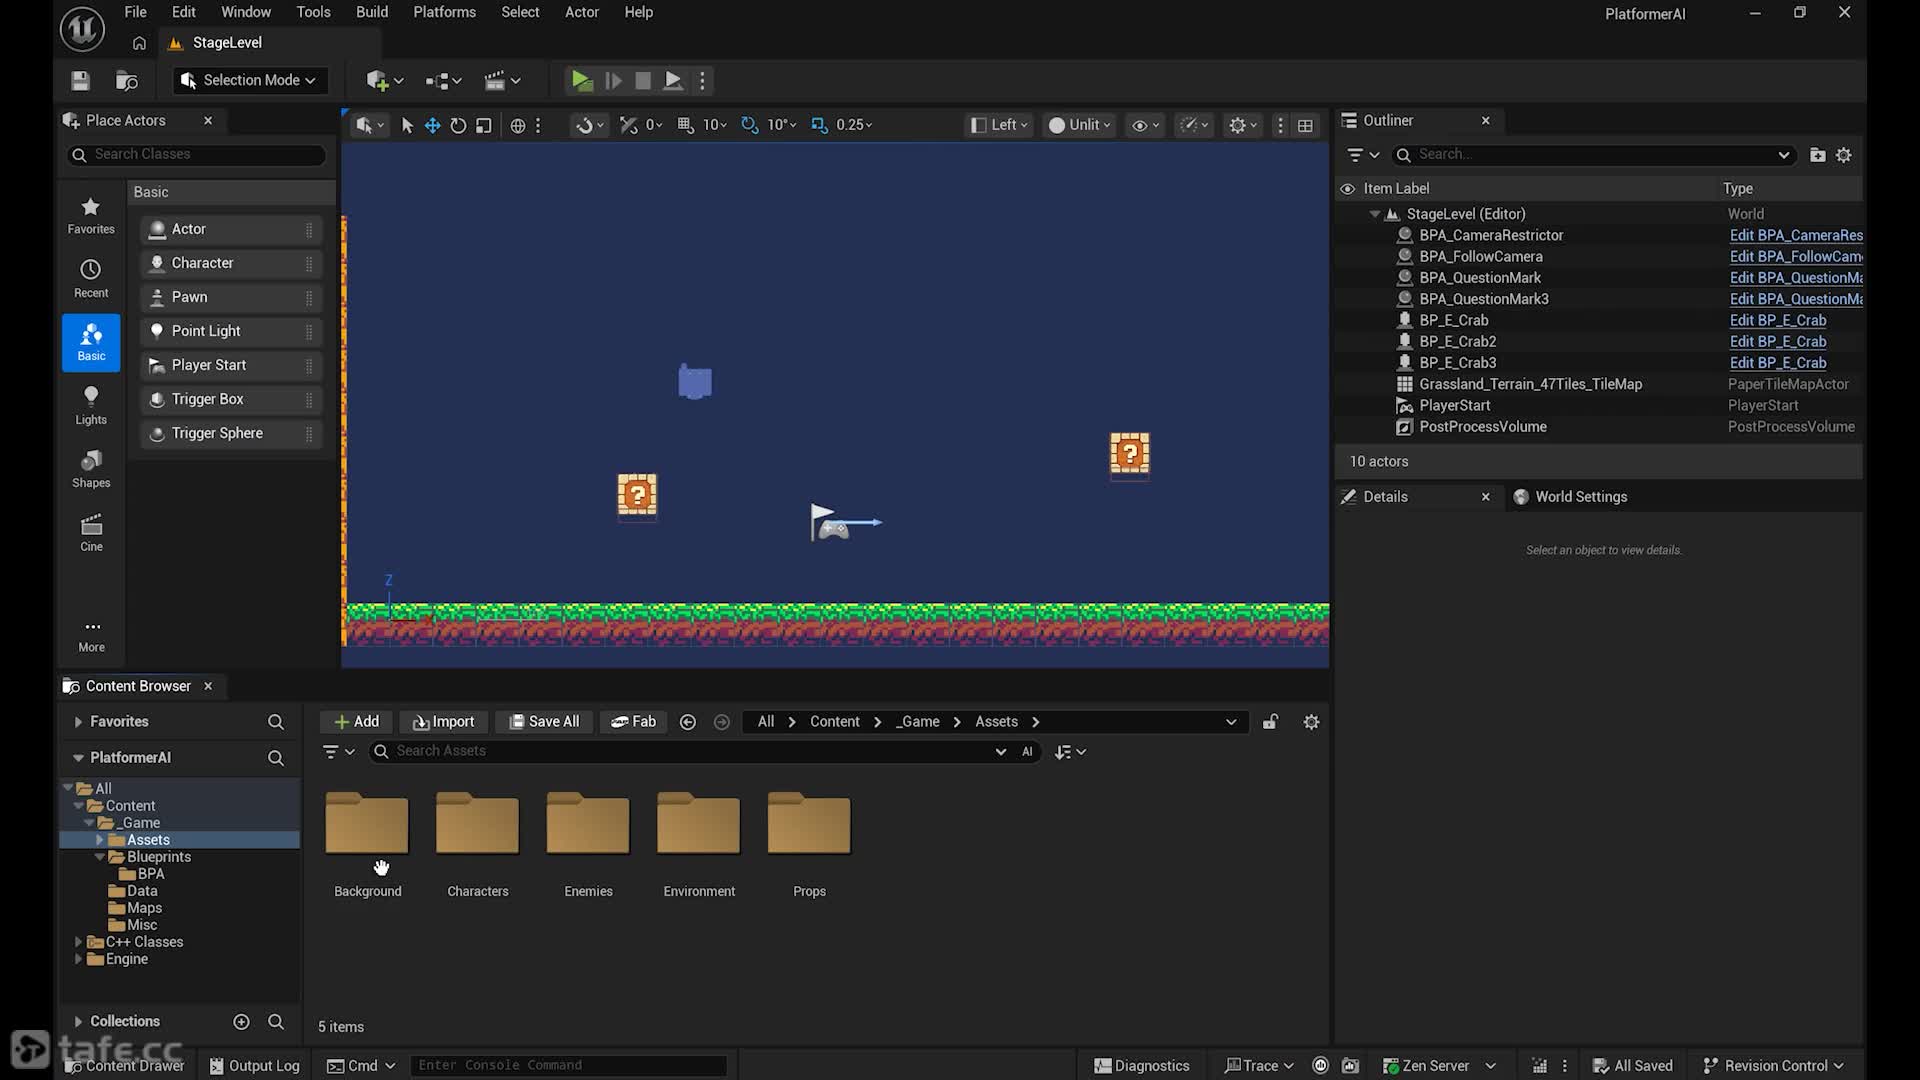The width and height of the screenshot is (1920, 1080).
Task: Open the Left viewport orientation dropdown
Action: tap(999, 125)
